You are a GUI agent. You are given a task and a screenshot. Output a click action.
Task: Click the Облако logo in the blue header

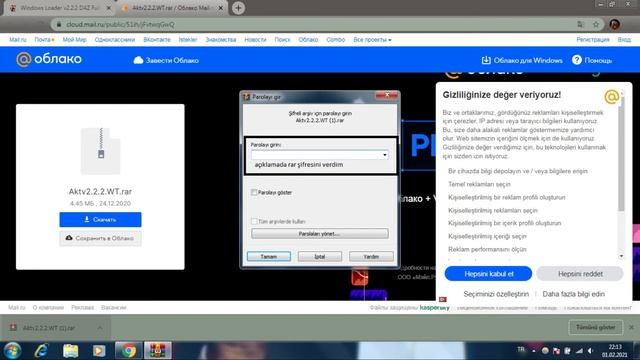point(49,60)
